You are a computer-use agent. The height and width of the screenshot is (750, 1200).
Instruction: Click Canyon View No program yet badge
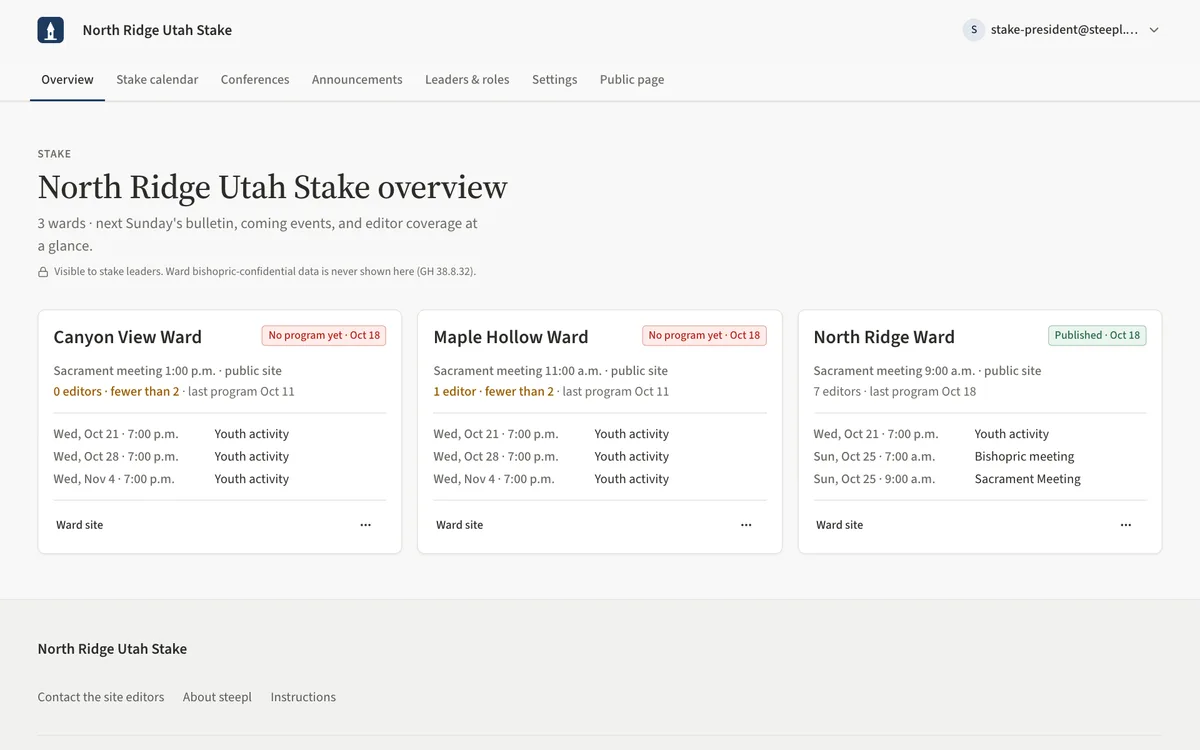(324, 335)
